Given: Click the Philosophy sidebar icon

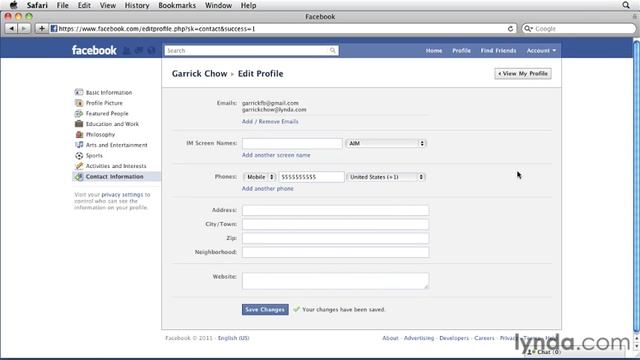Looking at the screenshot, I should [79, 134].
